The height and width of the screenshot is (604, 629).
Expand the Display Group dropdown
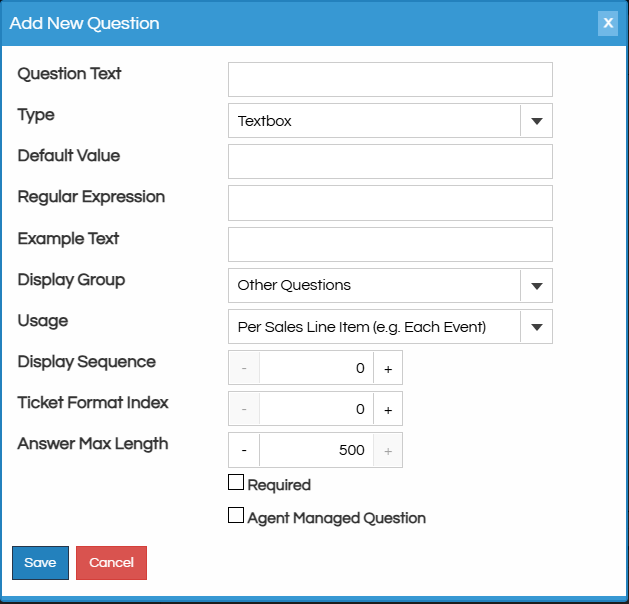pos(536,285)
